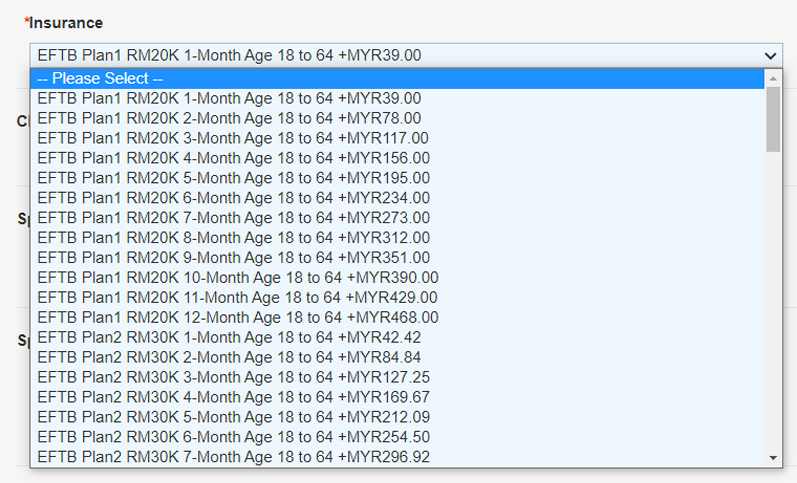Viewport: 797px width, 483px height.
Task: Pick EFTB Plan2 RM30K 3-Month +MYR127.25
Action: pyautogui.click(x=233, y=377)
